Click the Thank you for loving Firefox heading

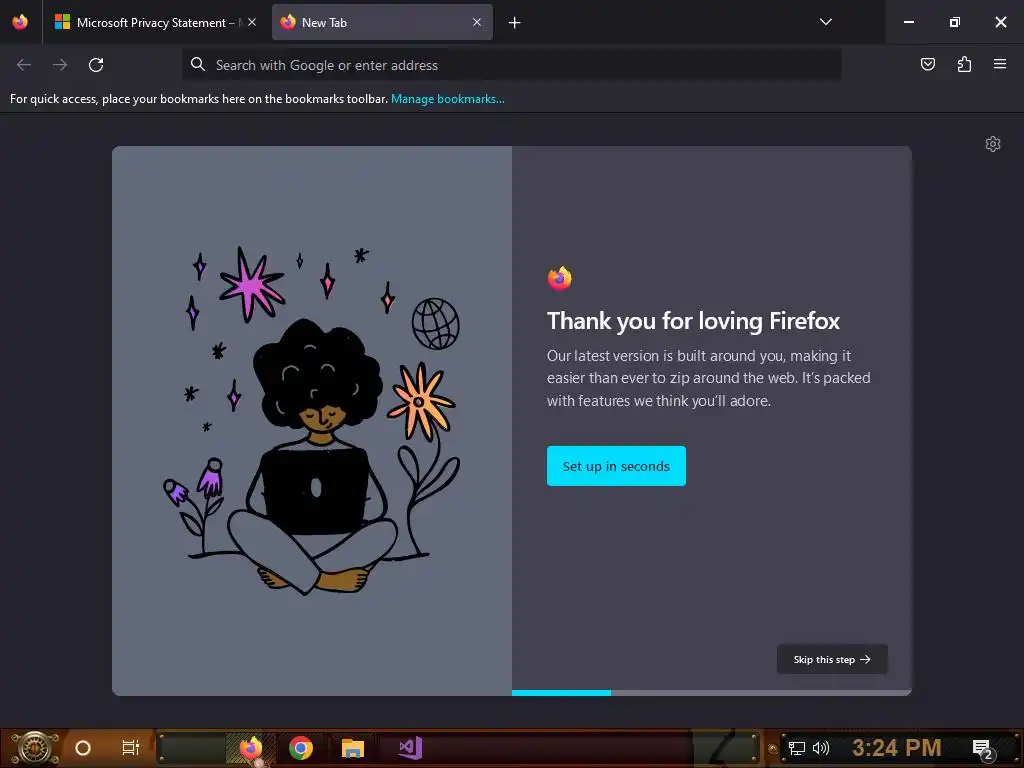[693, 321]
